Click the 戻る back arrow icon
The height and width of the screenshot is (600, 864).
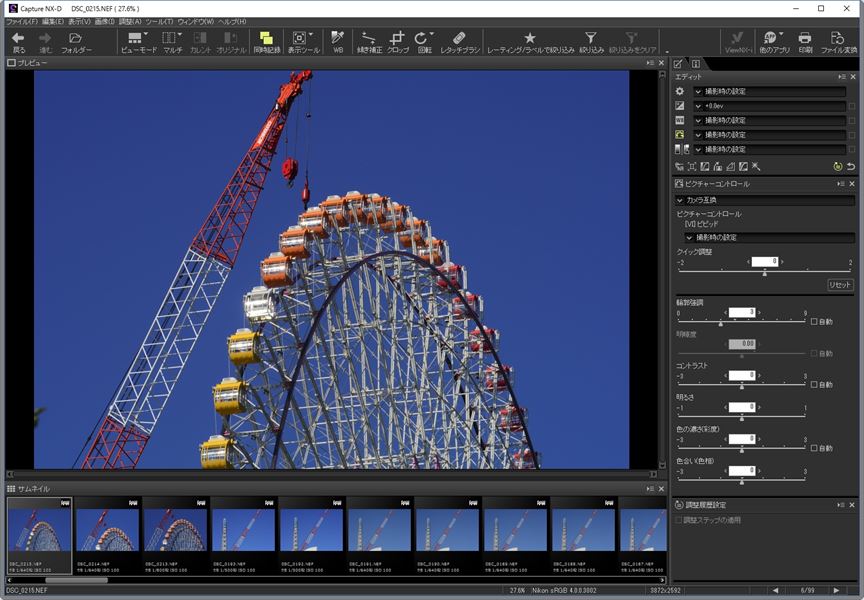click(18, 38)
